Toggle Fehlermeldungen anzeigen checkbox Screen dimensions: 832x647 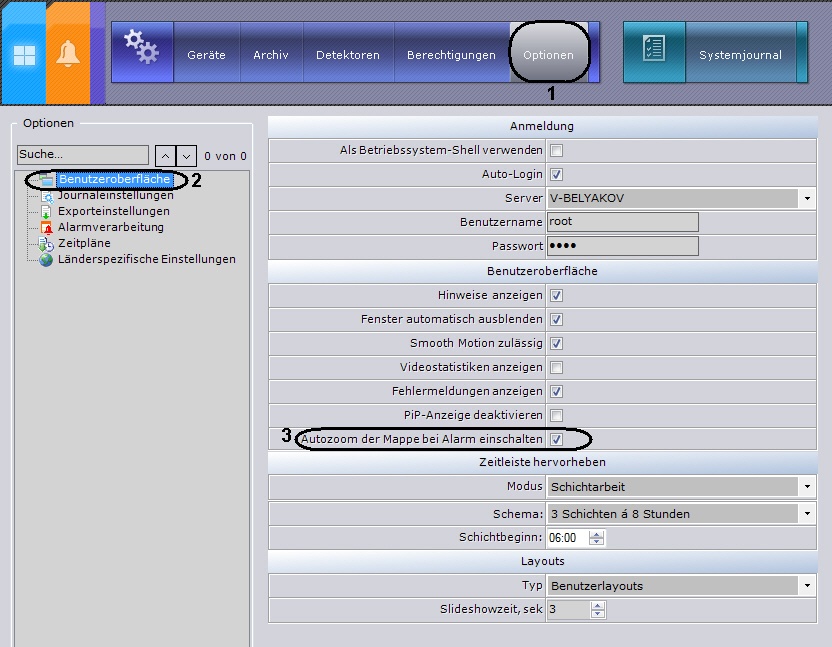tap(556, 392)
